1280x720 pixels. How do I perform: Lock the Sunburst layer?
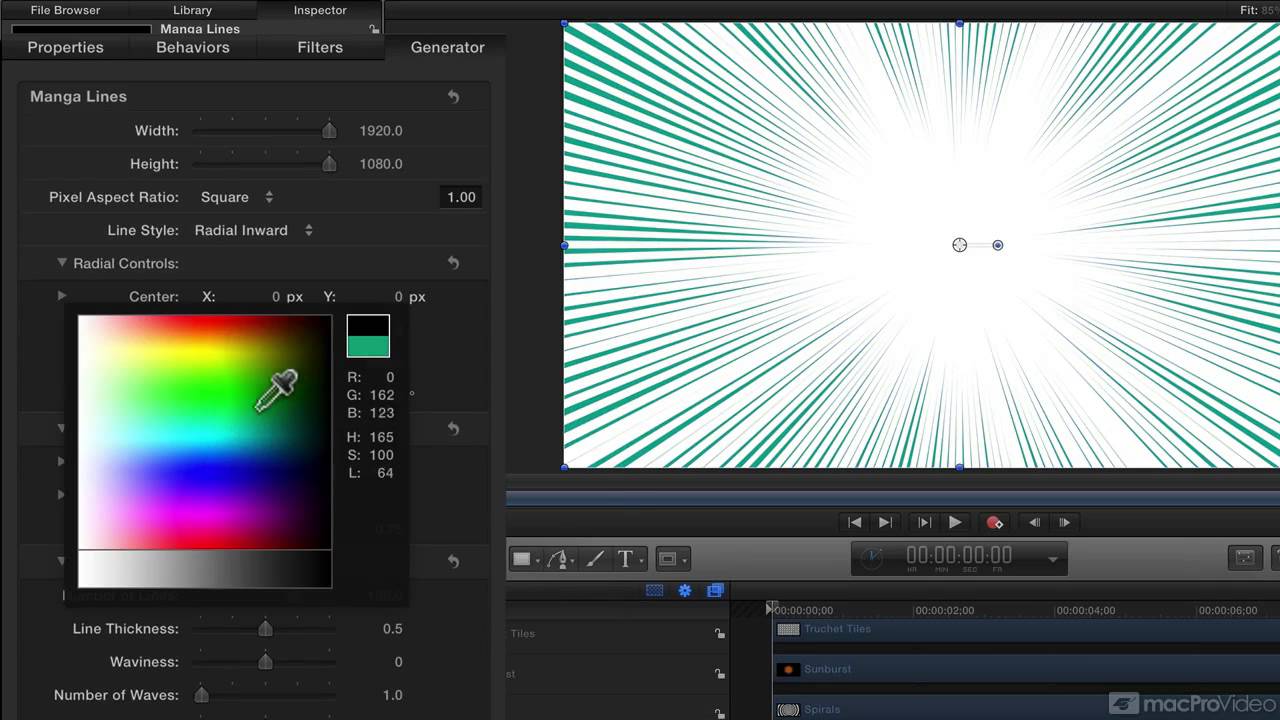coord(719,674)
